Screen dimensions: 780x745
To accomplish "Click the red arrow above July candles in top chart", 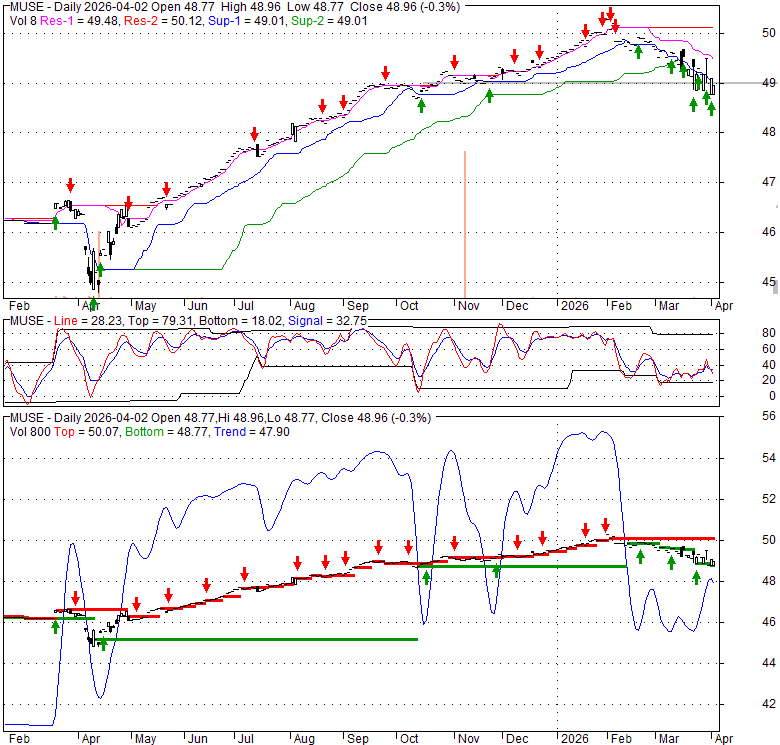I will 255,134.
